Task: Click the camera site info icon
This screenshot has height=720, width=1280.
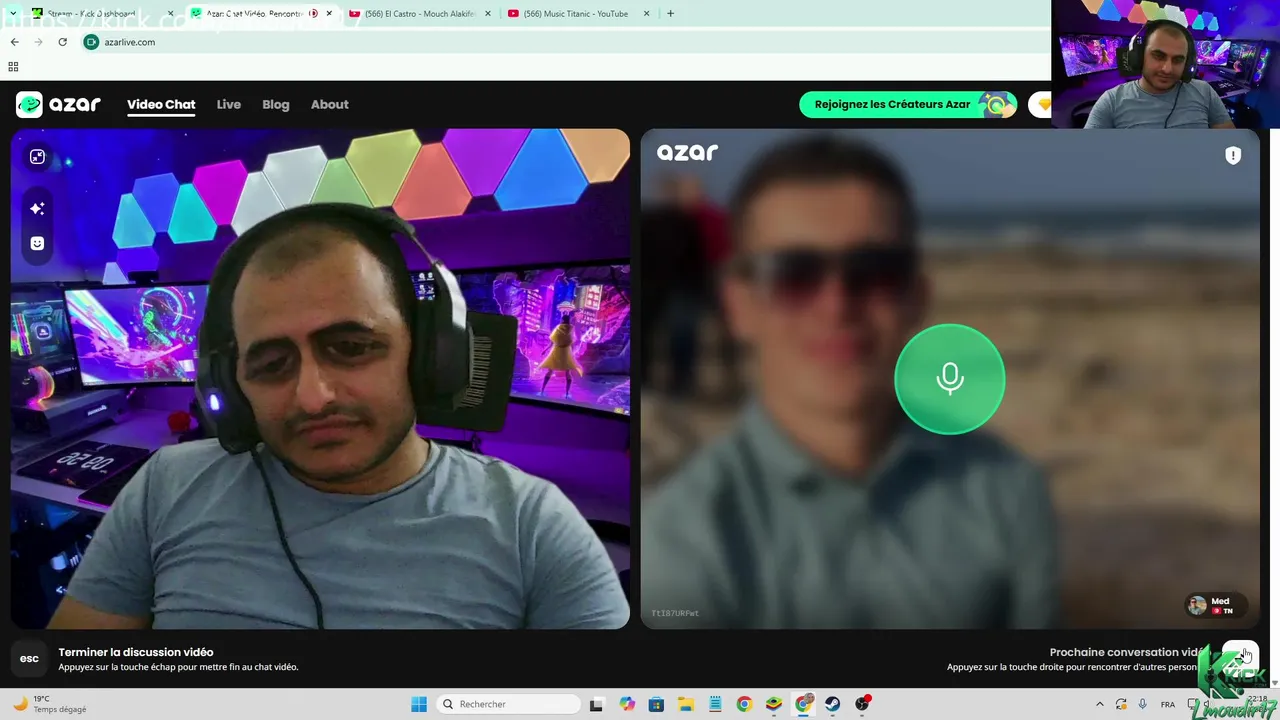Action: point(91,42)
